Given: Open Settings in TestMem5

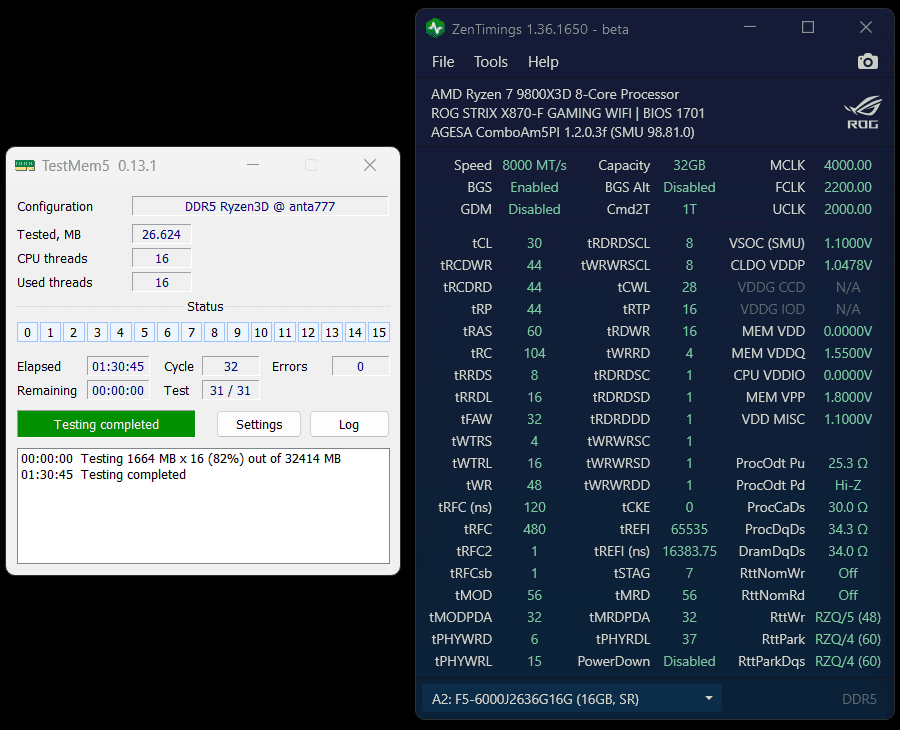Looking at the screenshot, I should (x=259, y=424).
